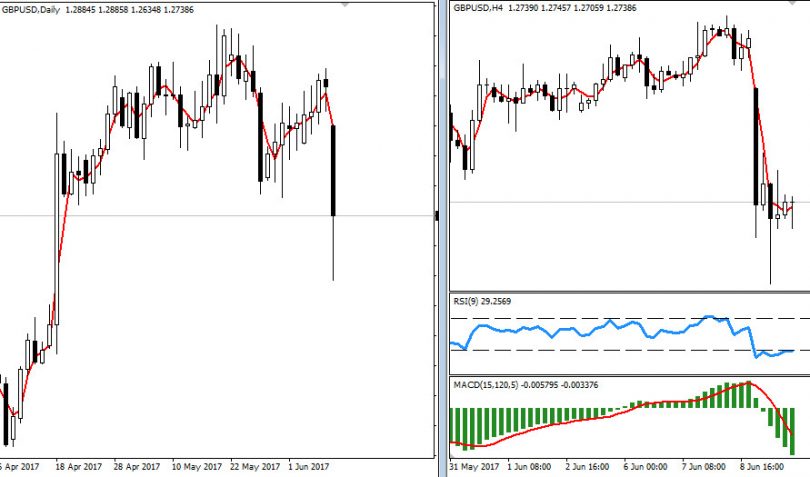This screenshot has width=810, height=477.
Task: Click the 8 Jun 16:00 time label
Action: coord(761,467)
